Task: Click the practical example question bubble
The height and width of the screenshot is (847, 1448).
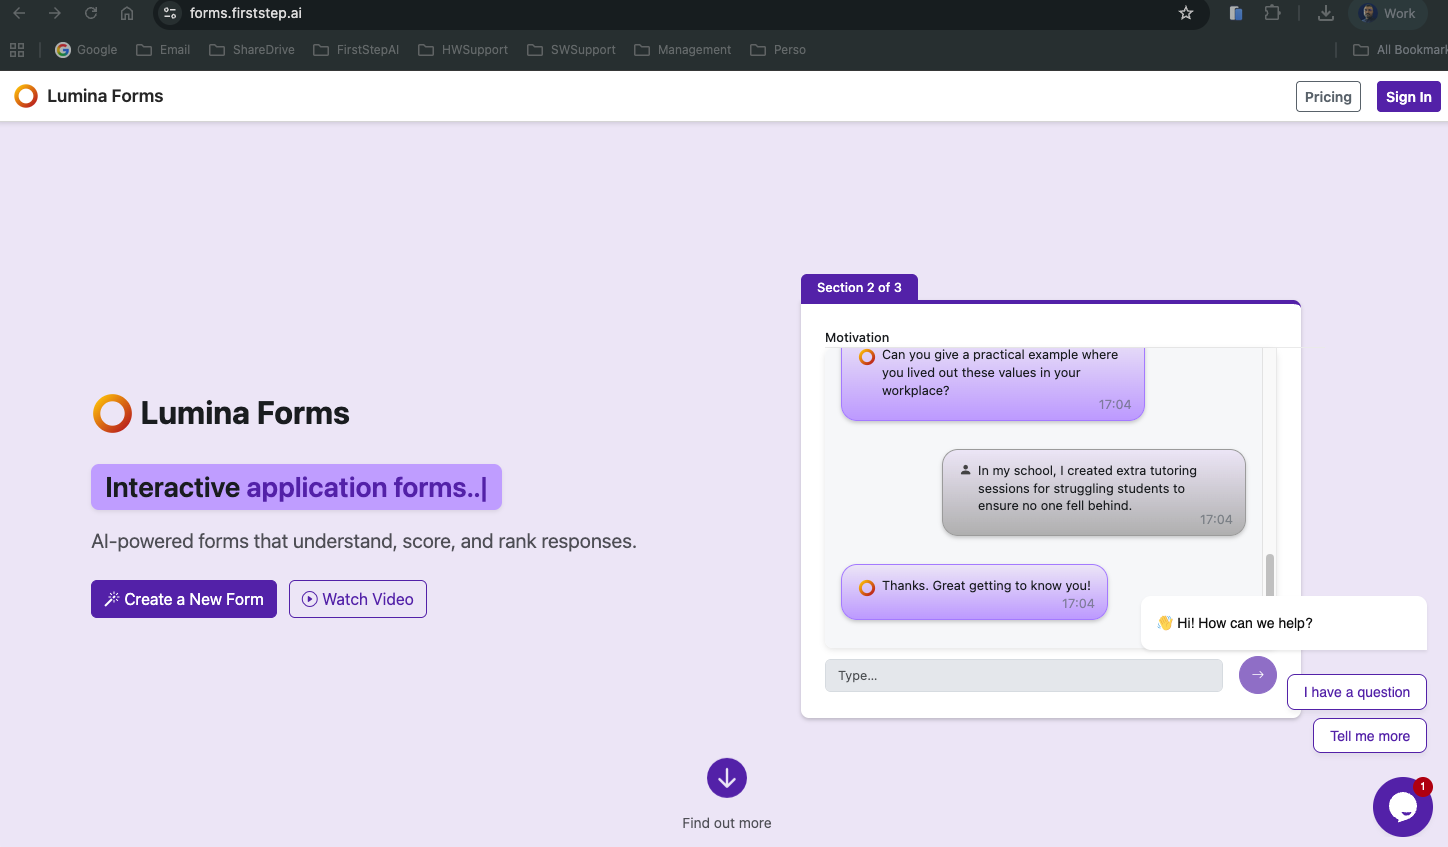Action: [993, 384]
